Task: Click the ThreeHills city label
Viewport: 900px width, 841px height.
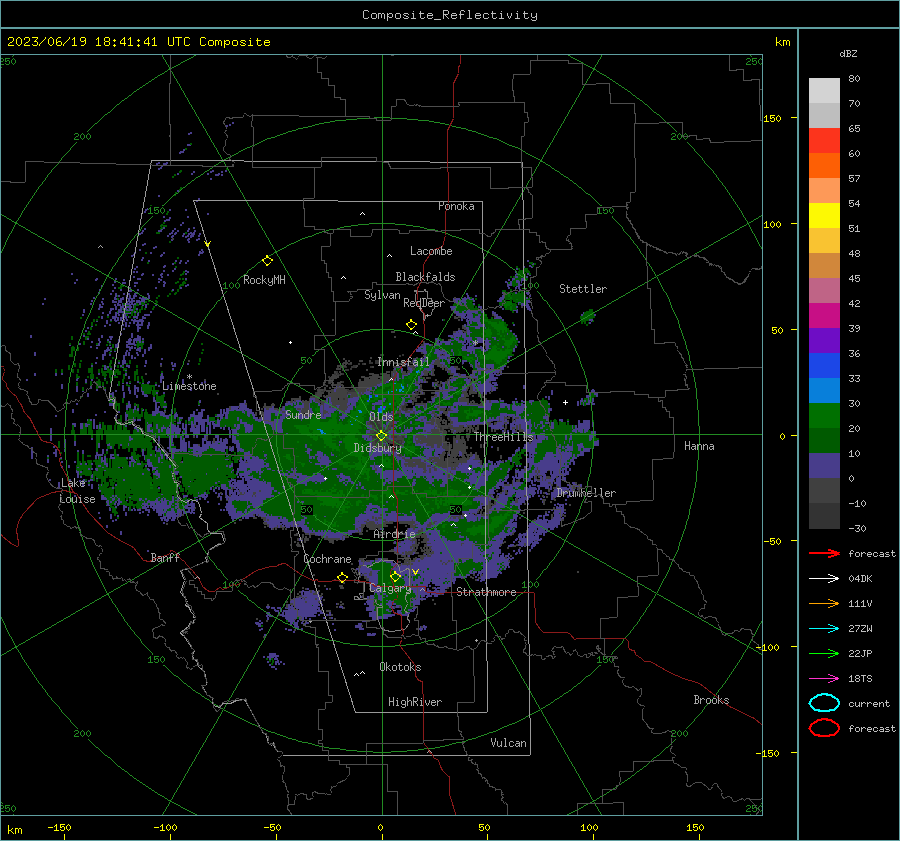Action: pos(503,437)
